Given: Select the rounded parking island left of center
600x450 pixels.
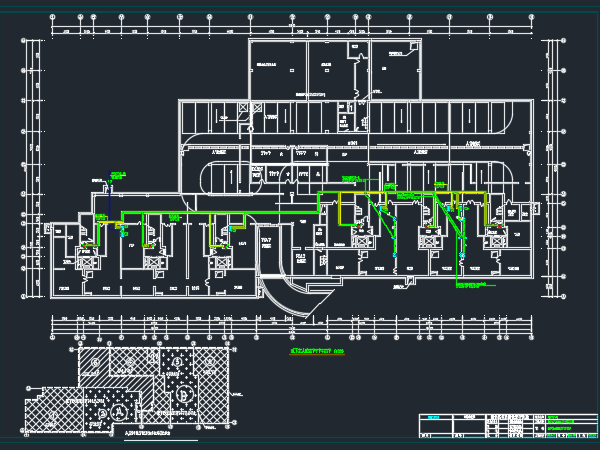Looking at the screenshot, I should pos(231,178).
